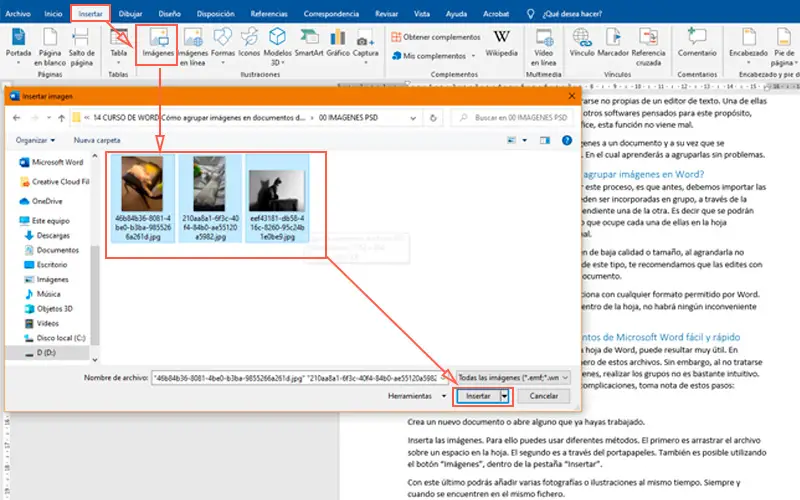The width and height of the screenshot is (800, 500).
Task: Click the Imágenes ribbon button
Action: tap(158, 45)
